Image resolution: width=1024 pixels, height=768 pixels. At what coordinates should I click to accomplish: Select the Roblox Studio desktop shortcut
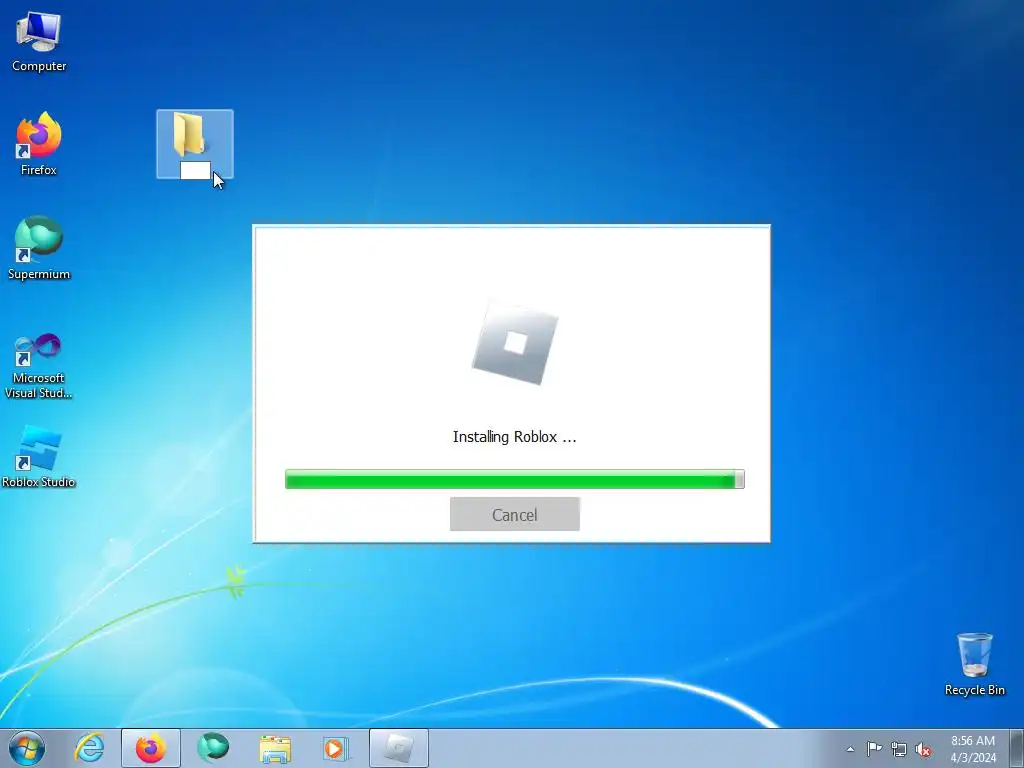(39, 457)
